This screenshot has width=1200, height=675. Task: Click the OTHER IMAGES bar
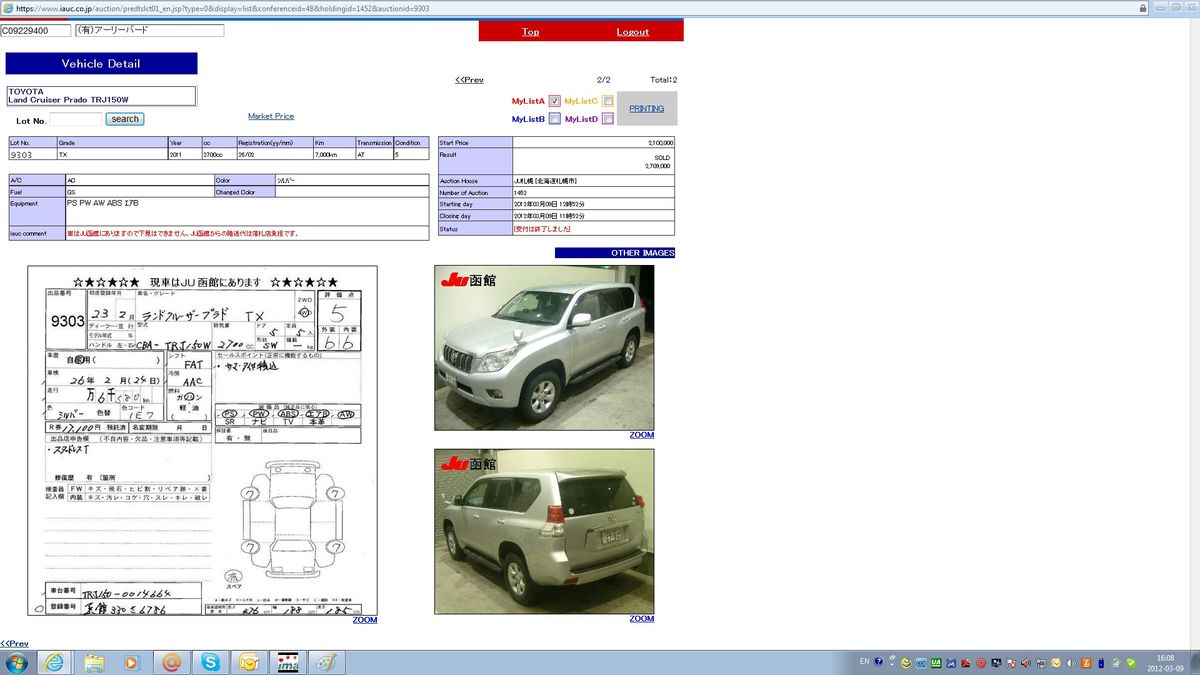(x=615, y=253)
